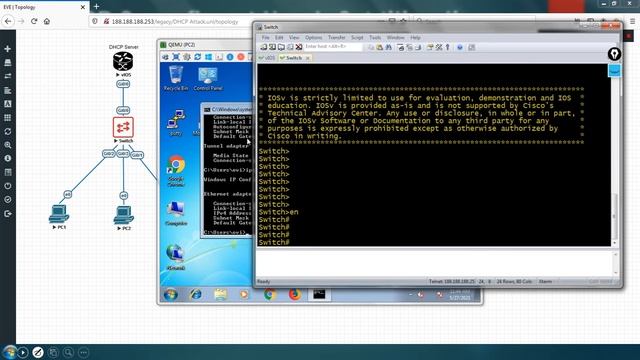Switch to the vIOS session tab

(x=267, y=58)
